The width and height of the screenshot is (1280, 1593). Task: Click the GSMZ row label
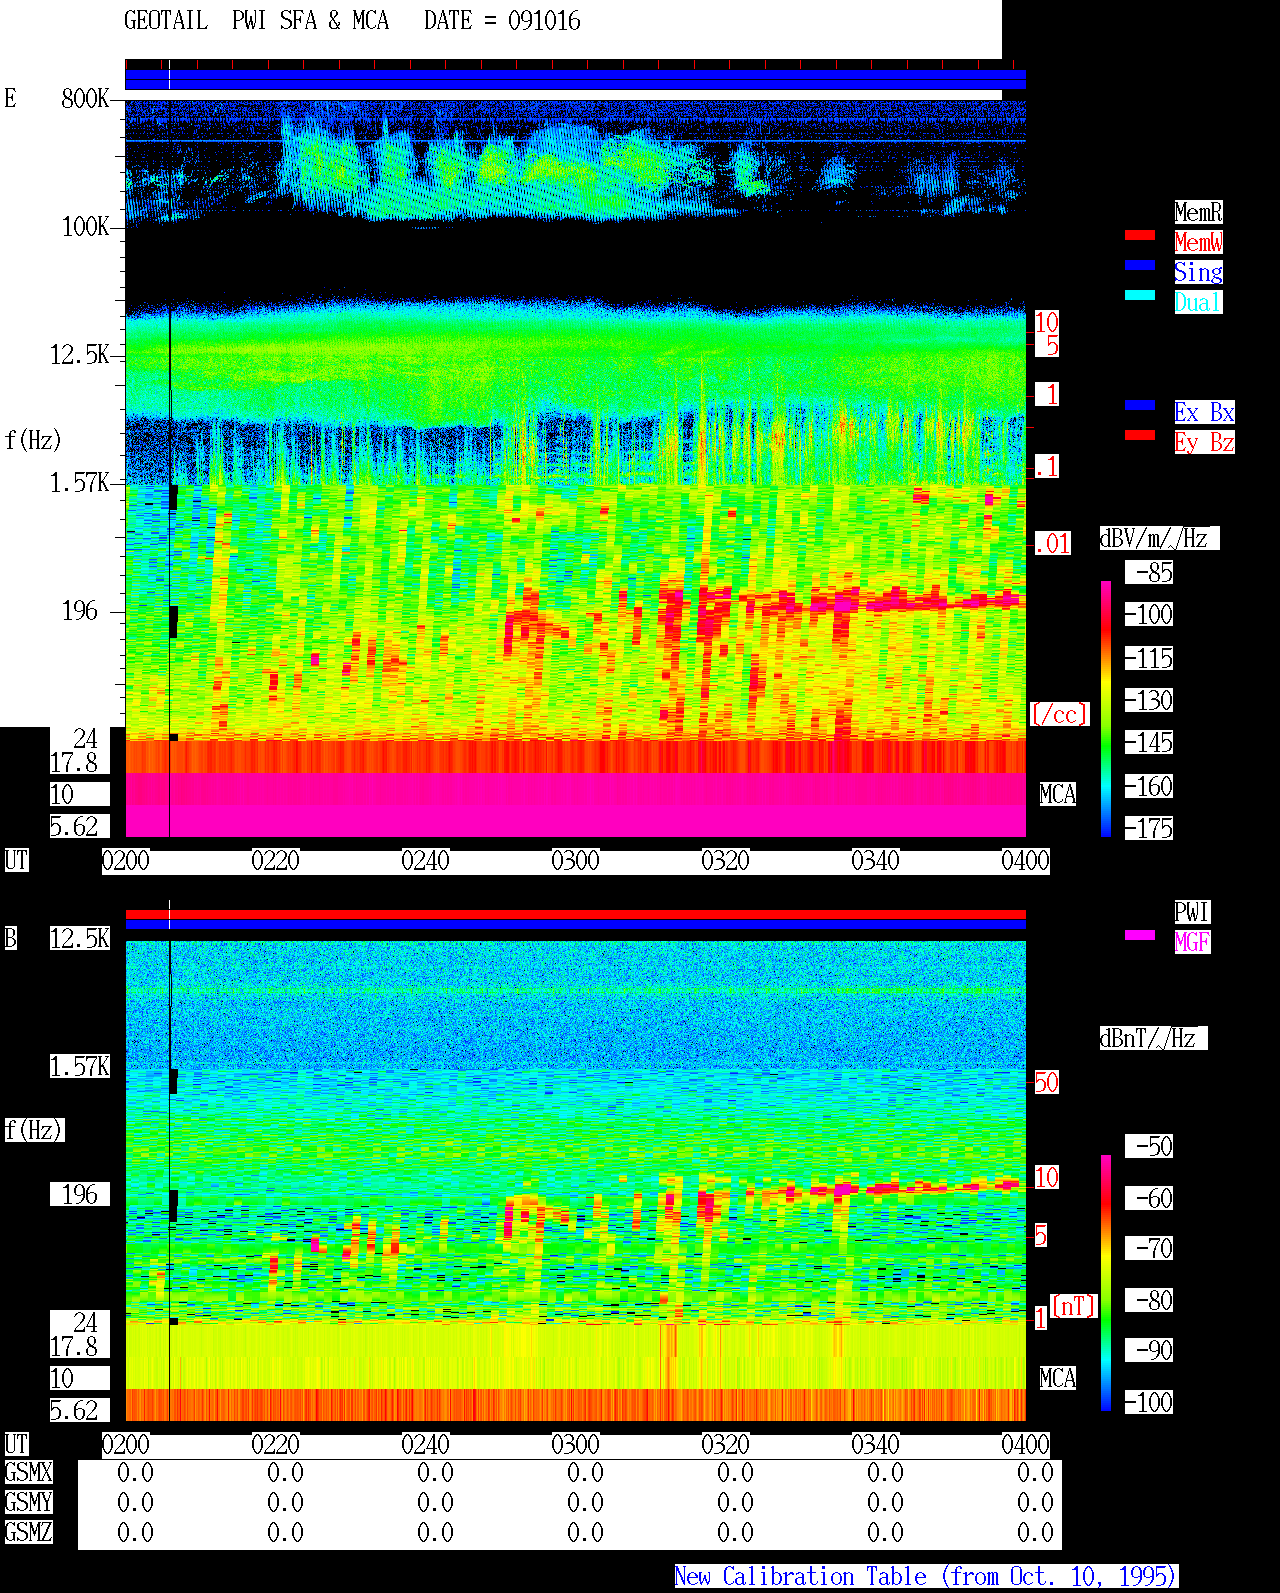29,1532
